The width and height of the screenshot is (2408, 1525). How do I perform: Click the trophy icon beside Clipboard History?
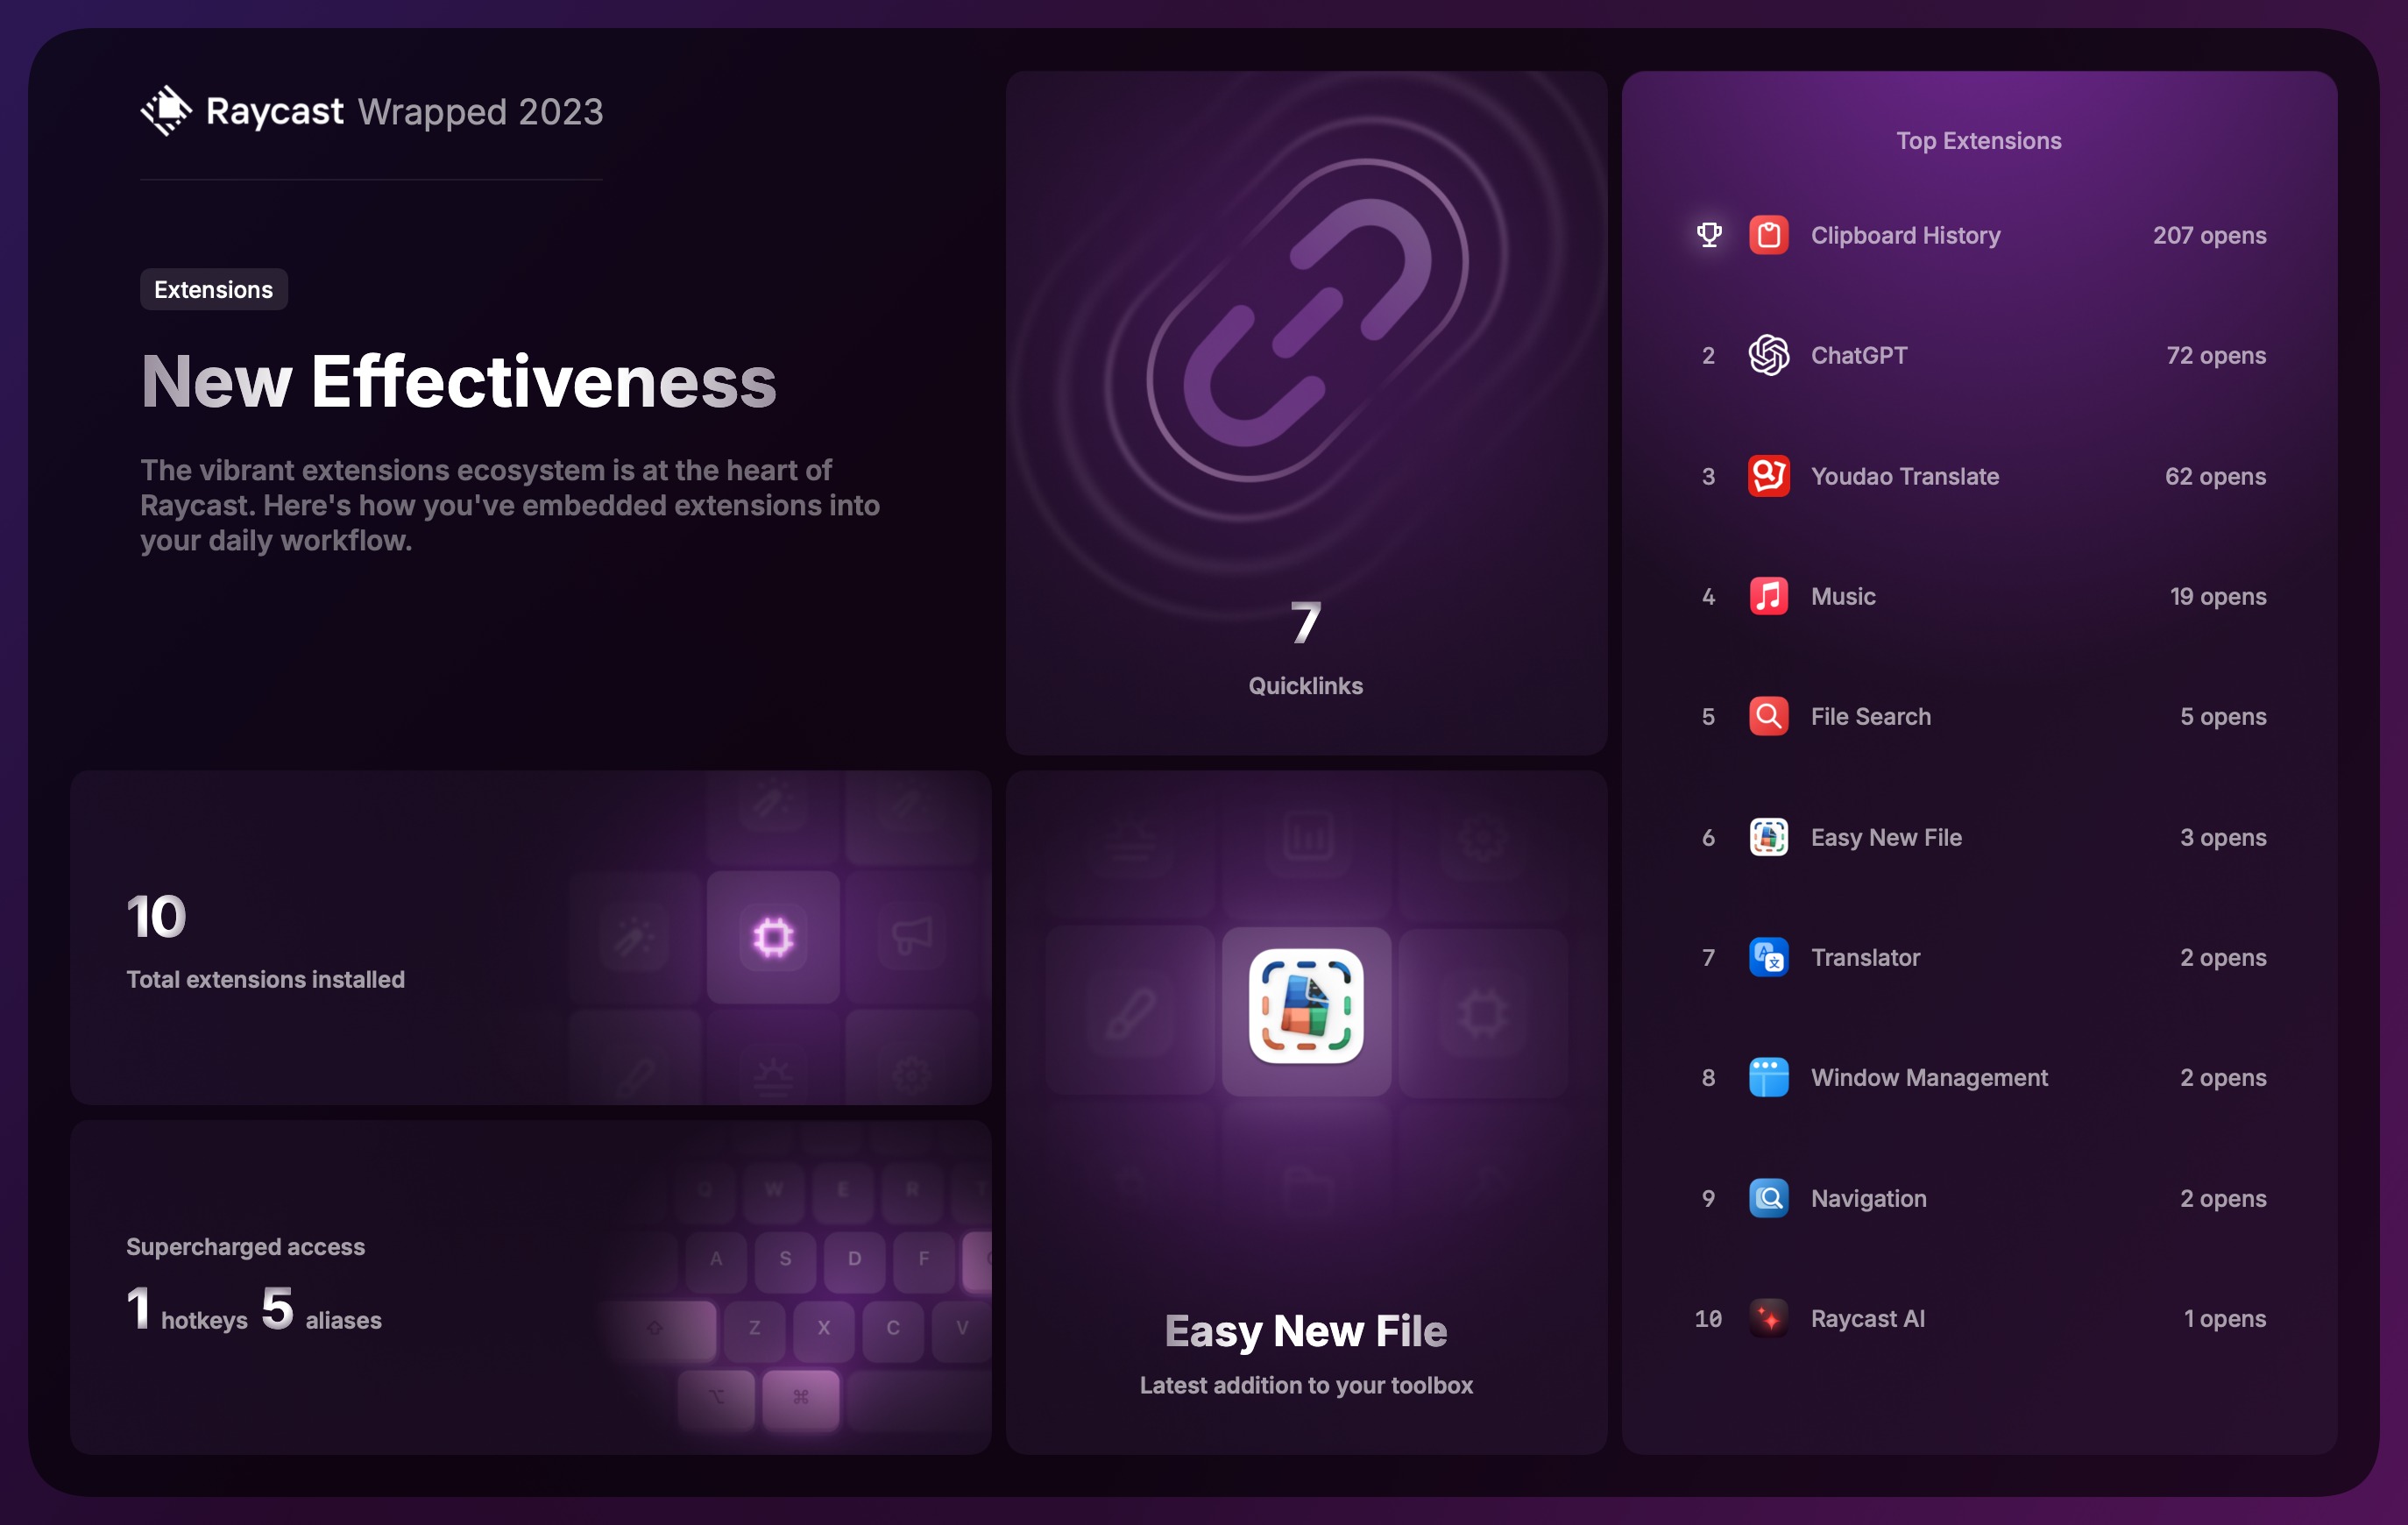click(x=1709, y=235)
